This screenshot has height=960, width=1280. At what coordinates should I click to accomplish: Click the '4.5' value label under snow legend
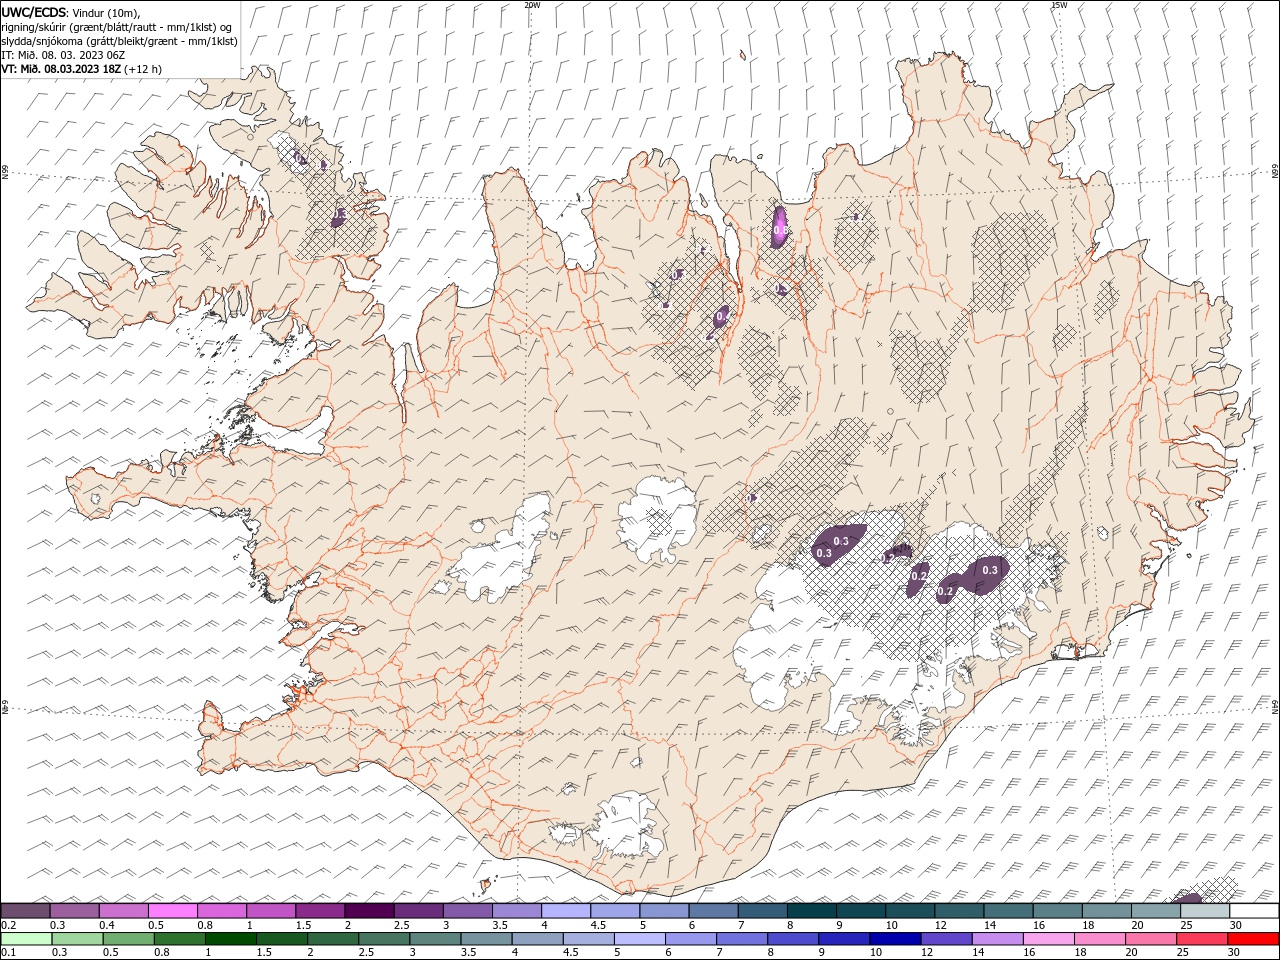(598, 924)
